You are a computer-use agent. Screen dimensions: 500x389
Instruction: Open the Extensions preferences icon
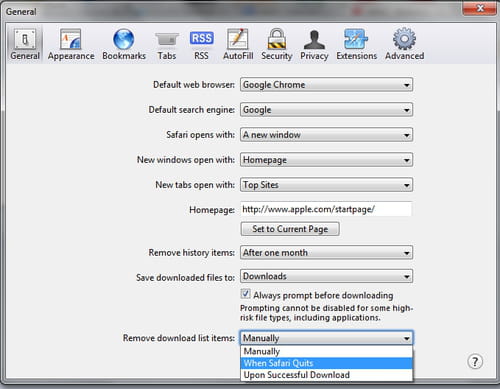[356, 45]
